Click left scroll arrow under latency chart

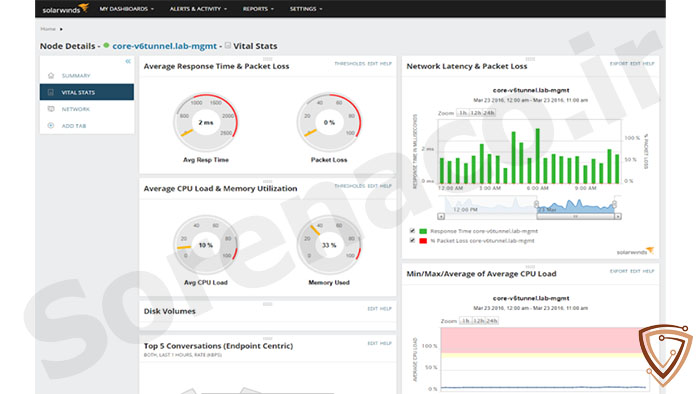click(441, 216)
